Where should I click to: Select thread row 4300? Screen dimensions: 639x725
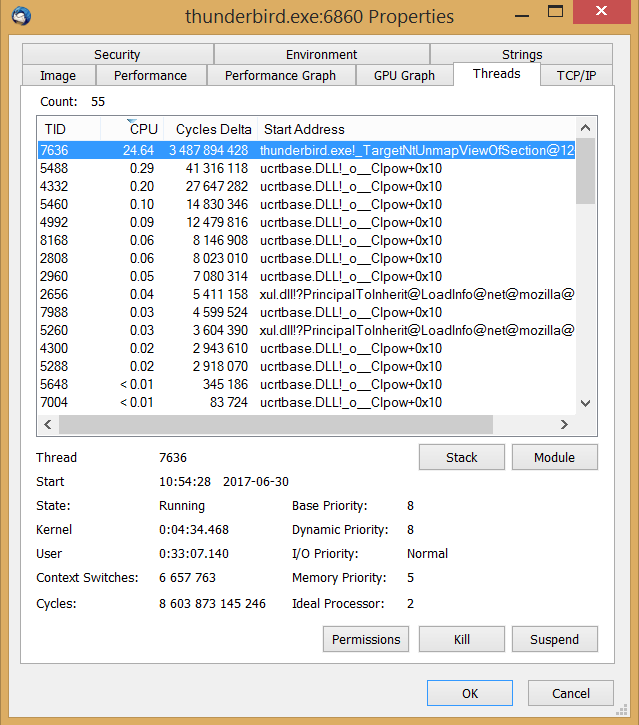click(x=306, y=349)
